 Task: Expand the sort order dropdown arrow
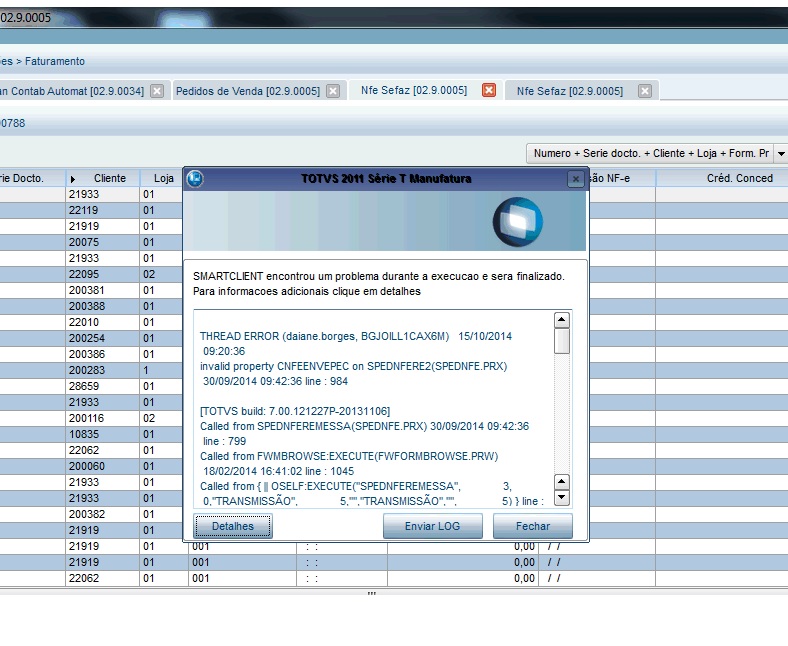point(781,153)
